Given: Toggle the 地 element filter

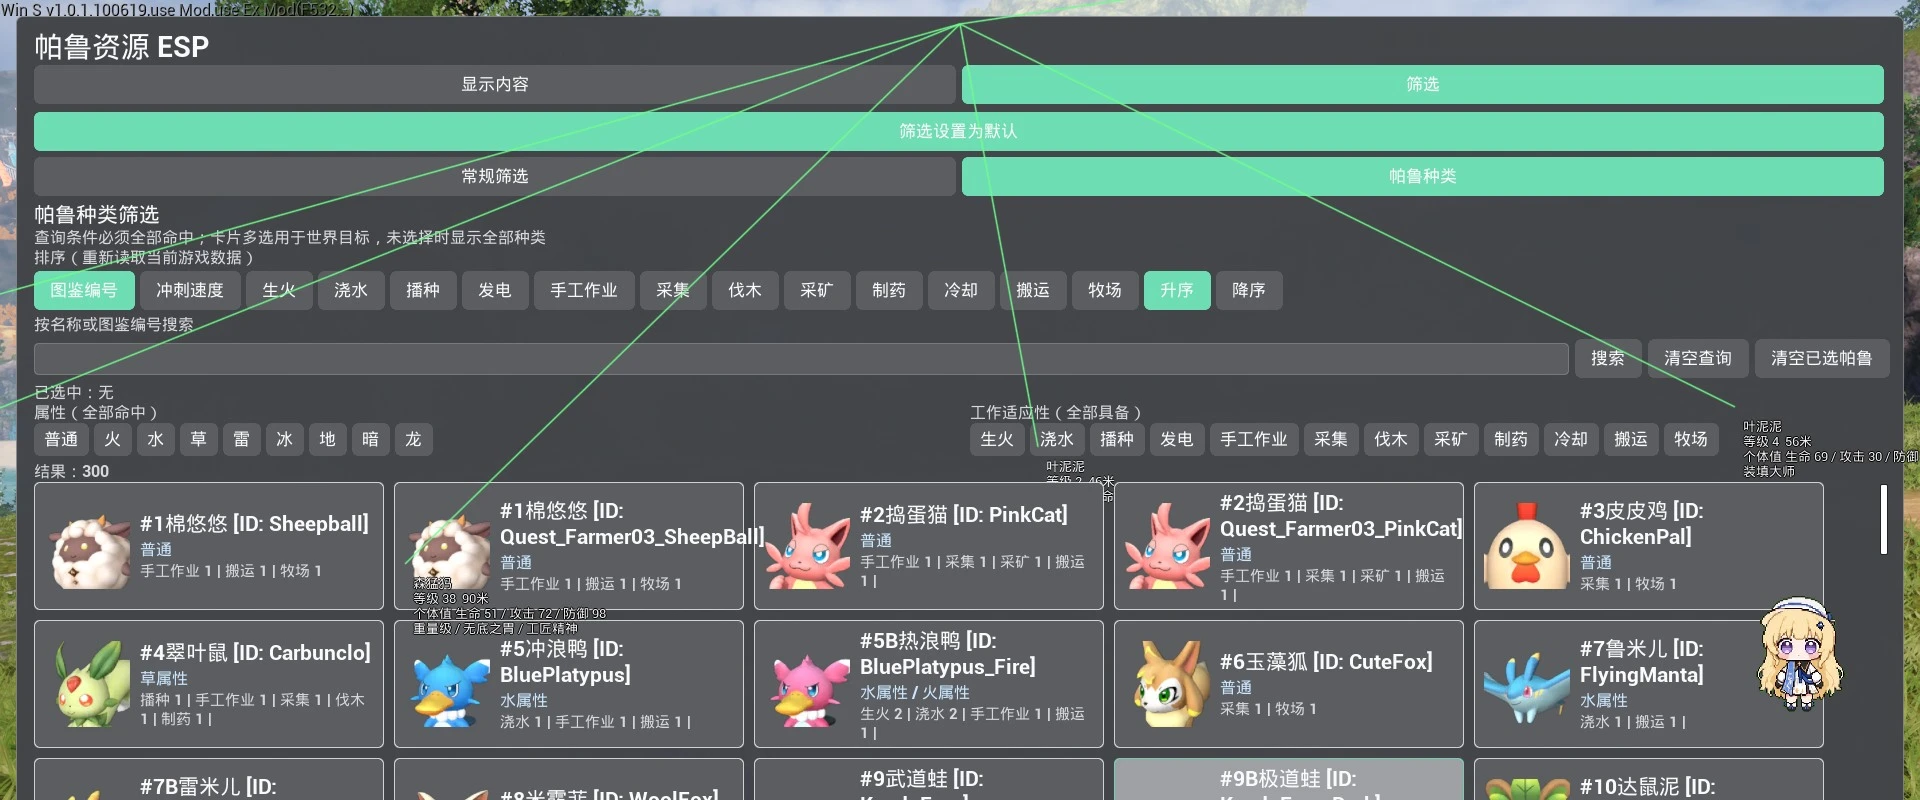Looking at the screenshot, I should [328, 440].
